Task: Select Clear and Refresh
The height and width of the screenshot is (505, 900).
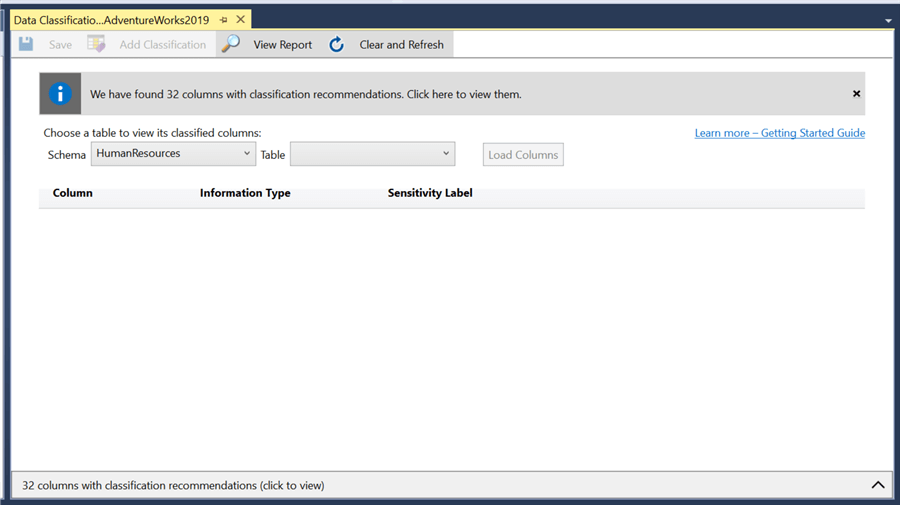Action: (x=401, y=45)
